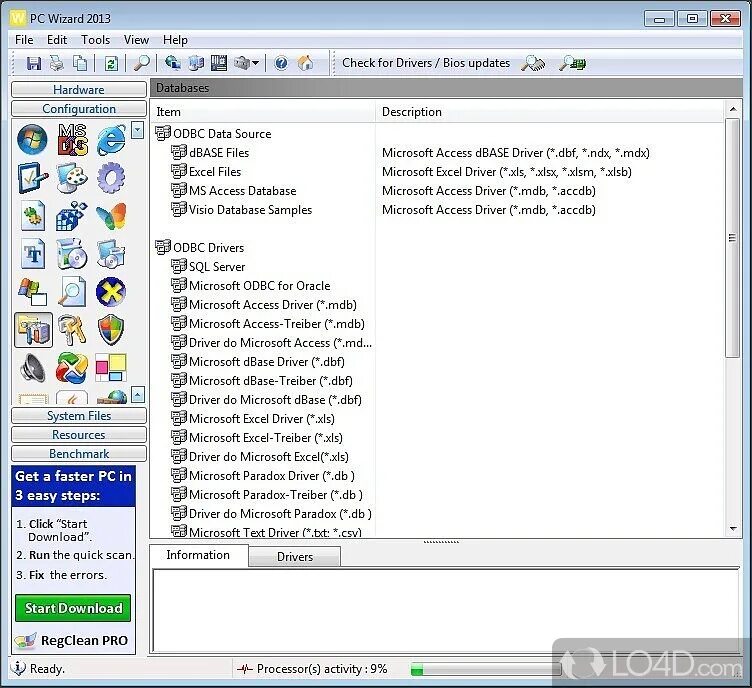Image resolution: width=752 pixels, height=688 pixels.
Task: Click the green Refresh toolbar icon
Action: point(111,63)
